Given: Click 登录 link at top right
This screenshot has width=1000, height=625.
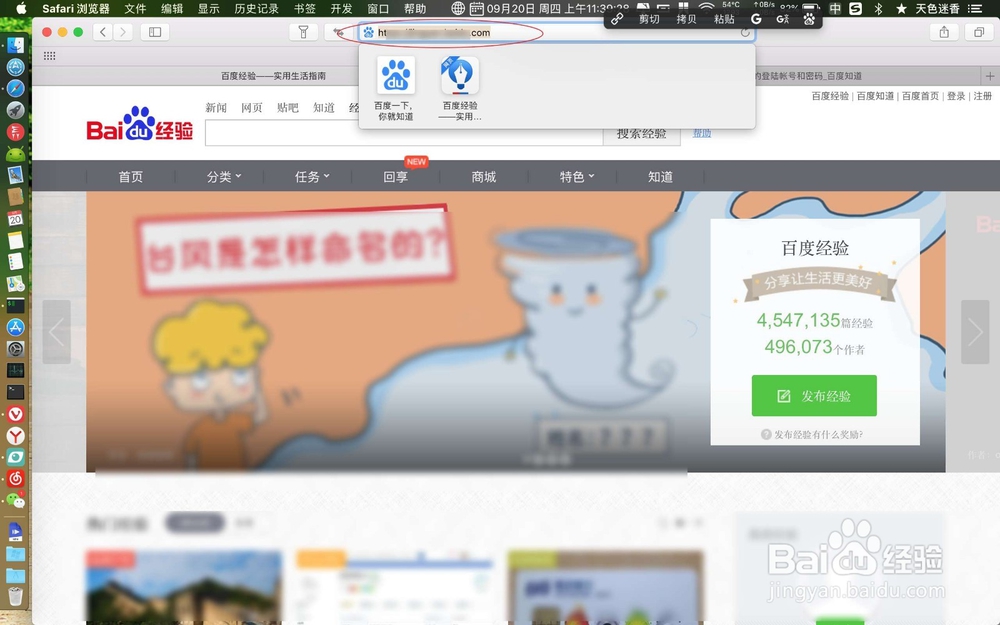Looking at the screenshot, I should (x=955, y=96).
